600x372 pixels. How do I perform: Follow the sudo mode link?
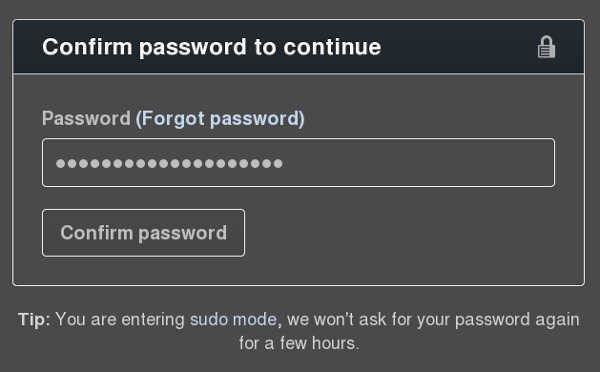click(233, 320)
